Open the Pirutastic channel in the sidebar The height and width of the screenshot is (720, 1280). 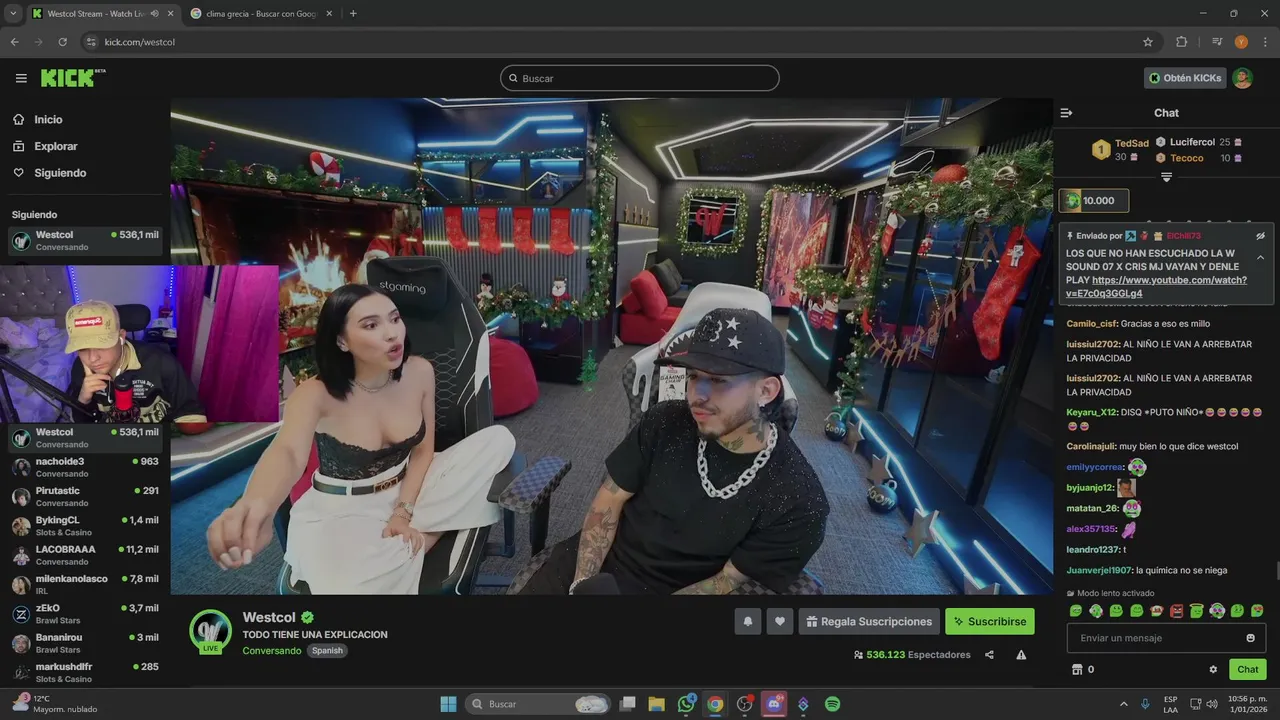pos(85,496)
